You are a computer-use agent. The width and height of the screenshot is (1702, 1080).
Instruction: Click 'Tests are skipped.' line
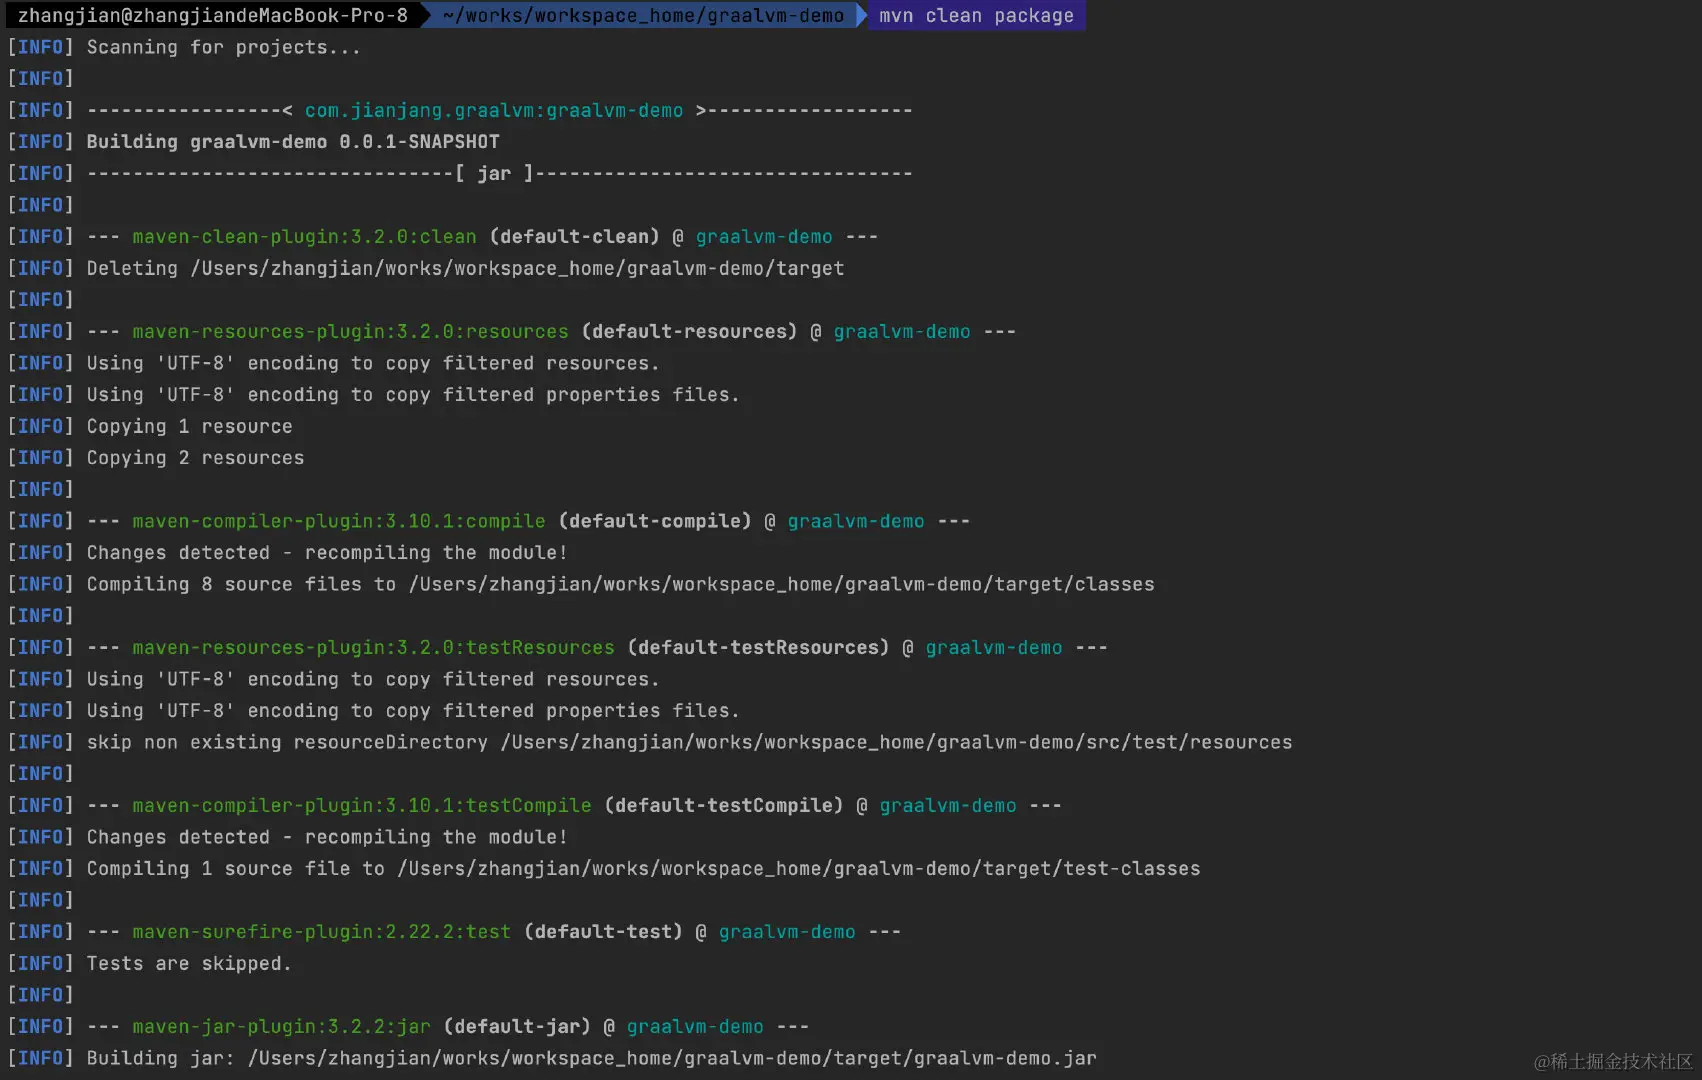pyautogui.click(x=189, y=963)
